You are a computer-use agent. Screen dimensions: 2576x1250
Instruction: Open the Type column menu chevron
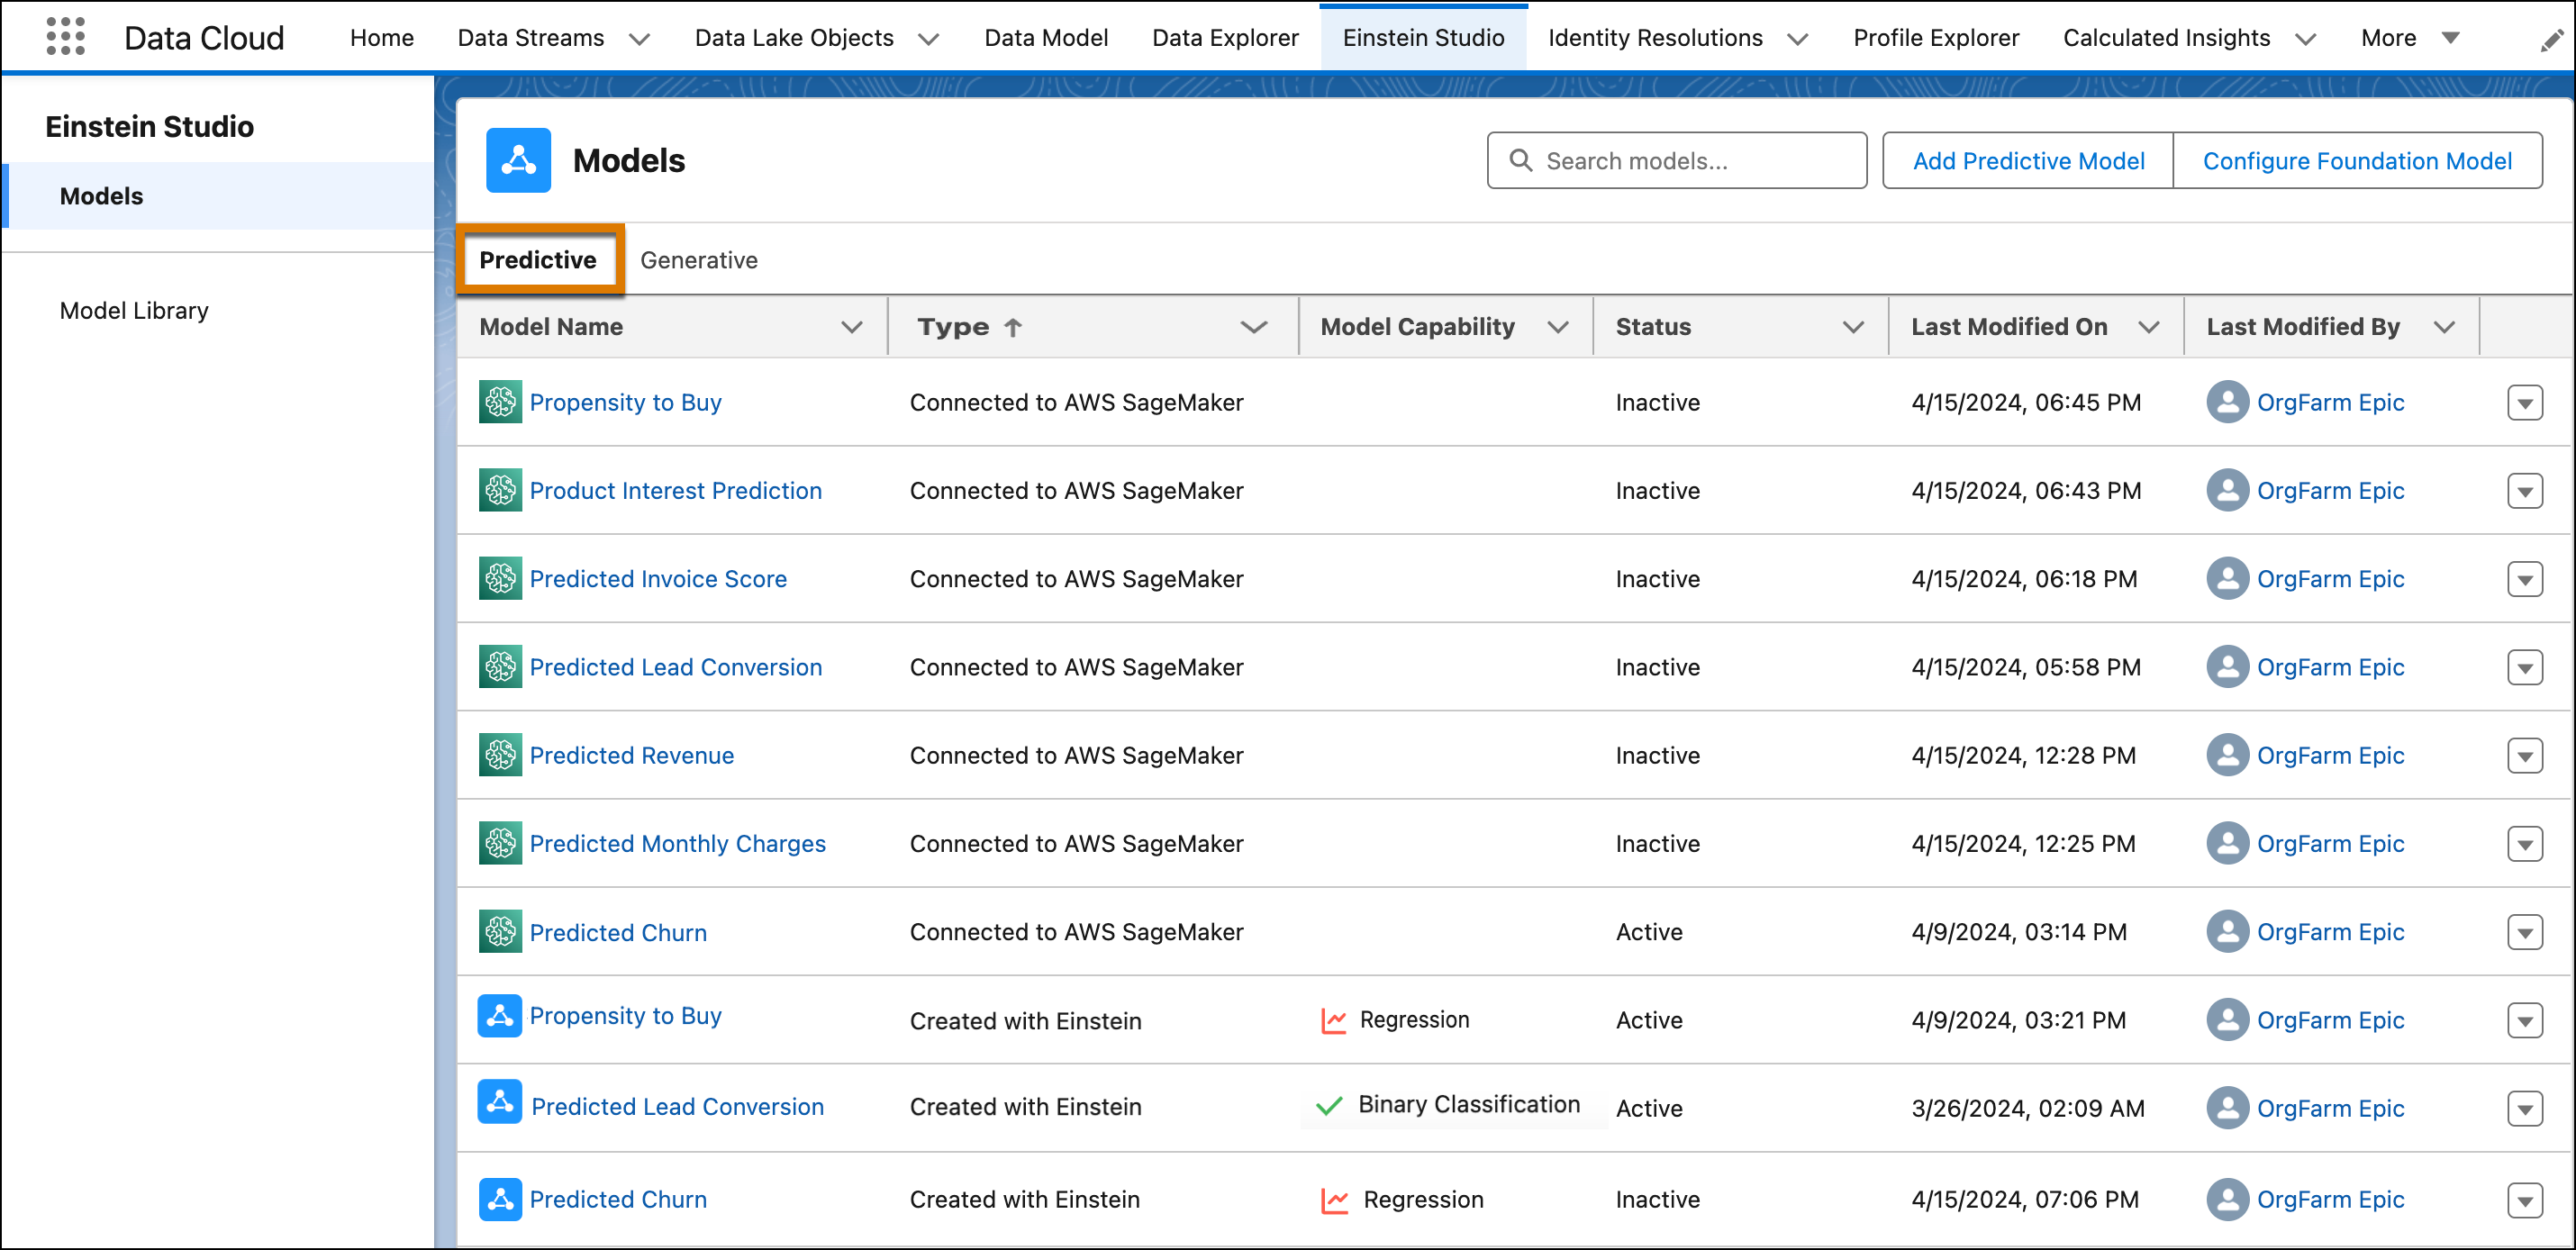1254,327
